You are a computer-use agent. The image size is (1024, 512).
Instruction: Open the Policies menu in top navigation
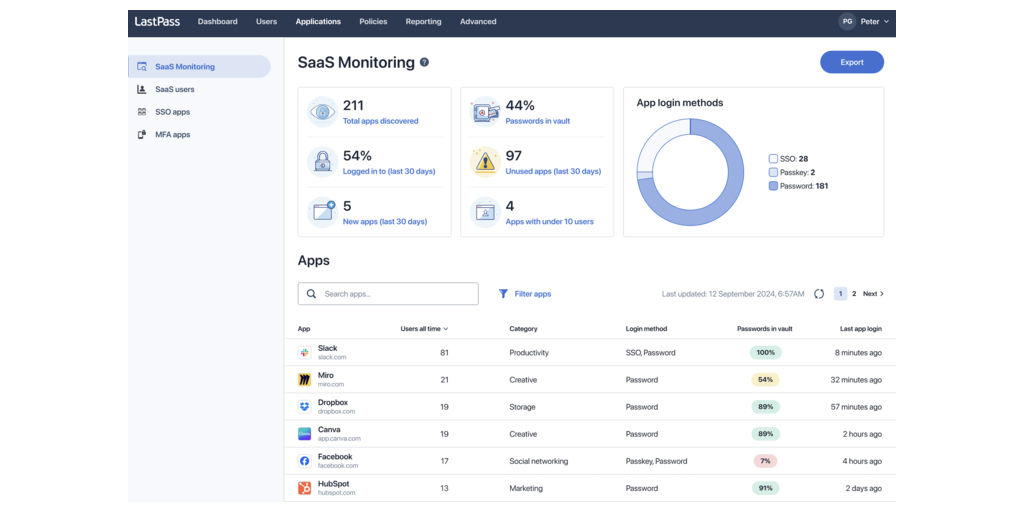point(373,21)
